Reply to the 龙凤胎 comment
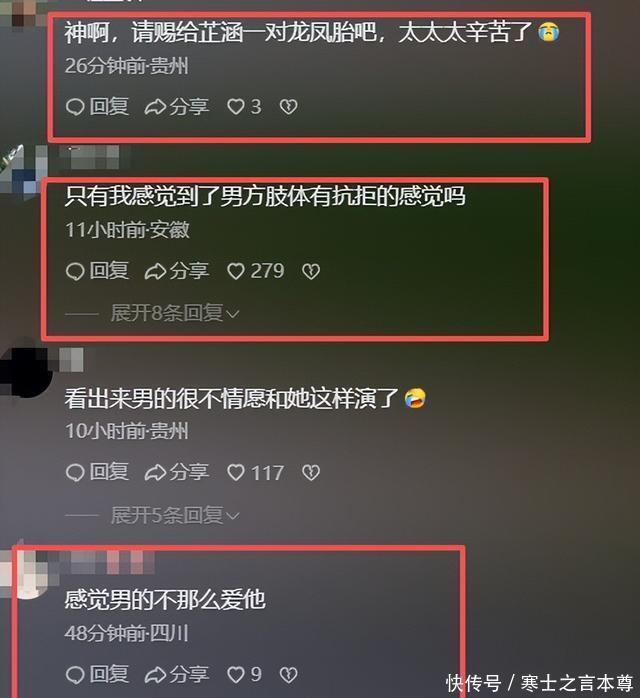The image size is (640, 698). (x=97, y=107)
